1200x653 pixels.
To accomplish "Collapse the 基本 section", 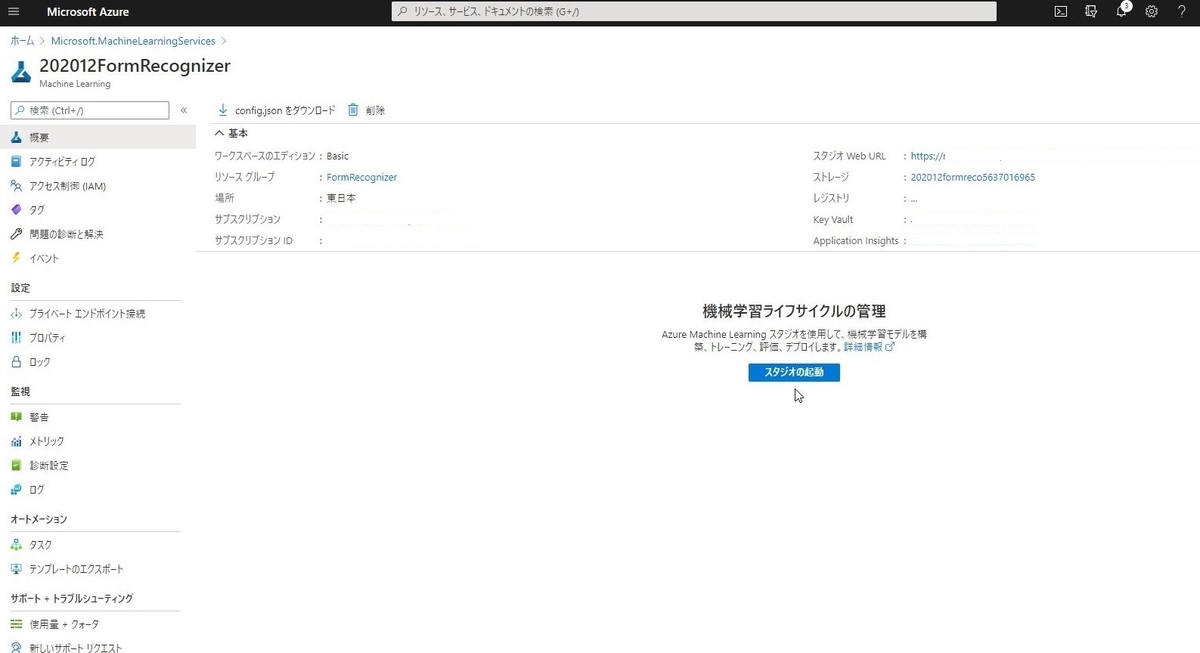I will pyautogui.click(x=220, y=132).
